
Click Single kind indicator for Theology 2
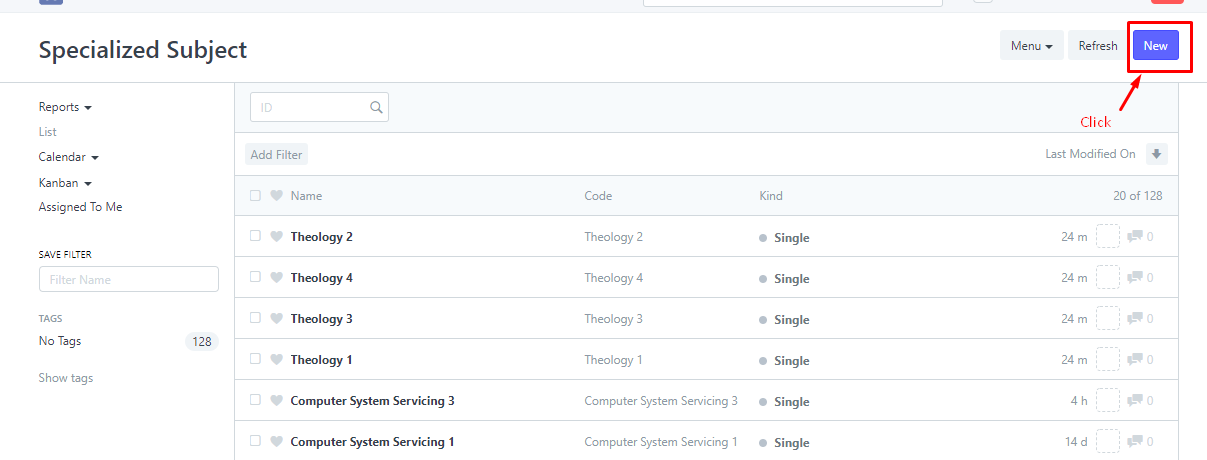pyautogui.click(x=784, y=238)
